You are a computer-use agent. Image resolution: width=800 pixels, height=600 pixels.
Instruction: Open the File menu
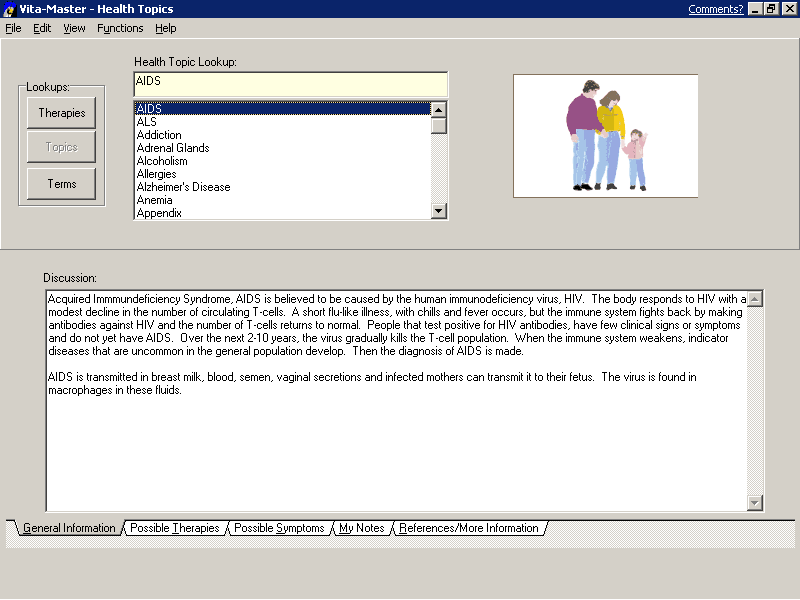click(13, 28)
